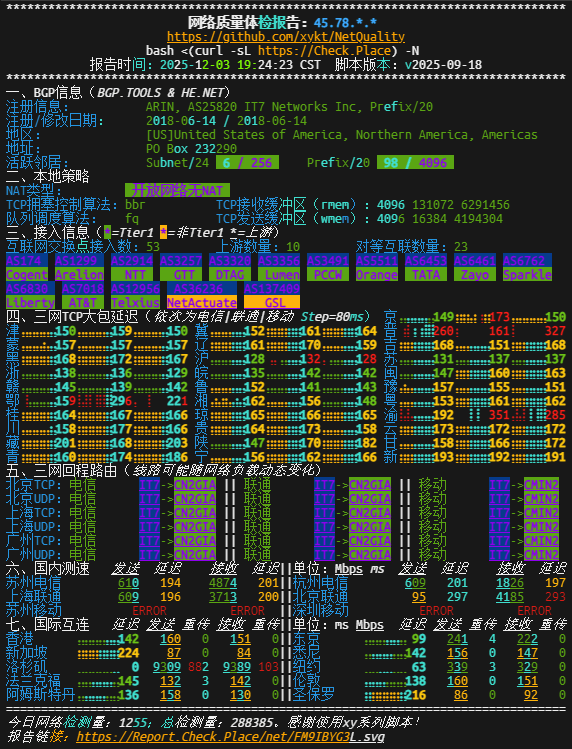Image resolution: width=572 pixels, height=749 pixels.
Task: Click the 9309 send speed value
Action: coord(167,667)
